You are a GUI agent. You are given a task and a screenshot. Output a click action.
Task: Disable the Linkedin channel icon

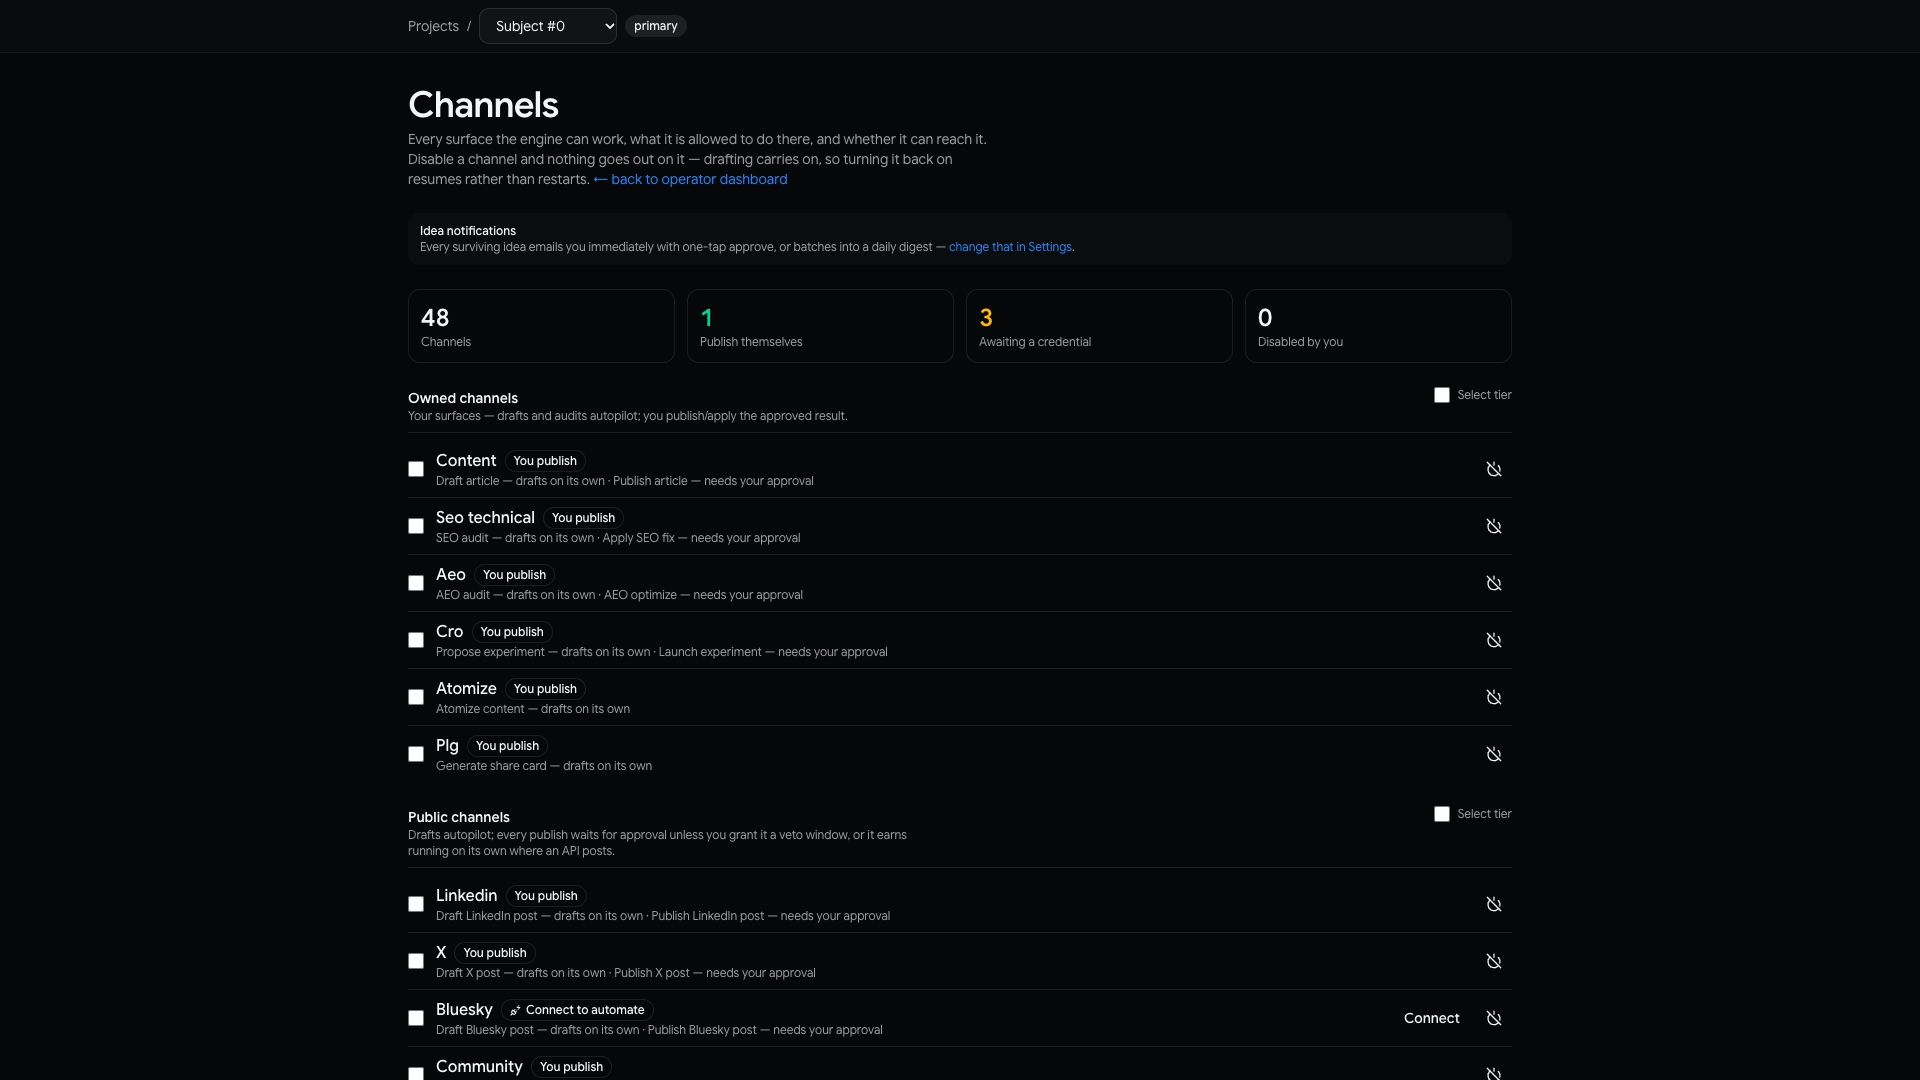1493,904
